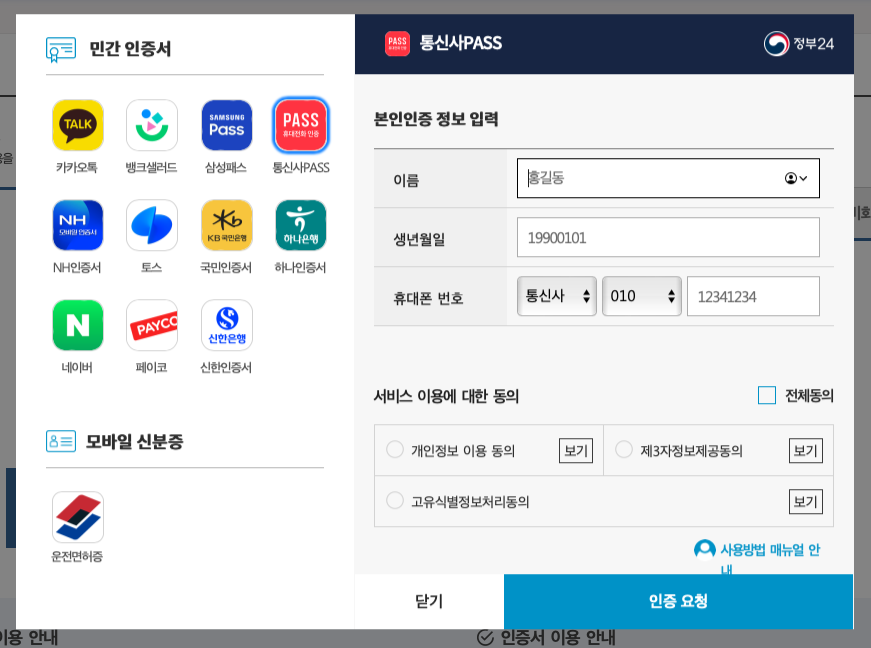Viewport: 871px width, 648px height.
Task: Choose the 신한인증서 icon
Action: [x=227, y=325]
